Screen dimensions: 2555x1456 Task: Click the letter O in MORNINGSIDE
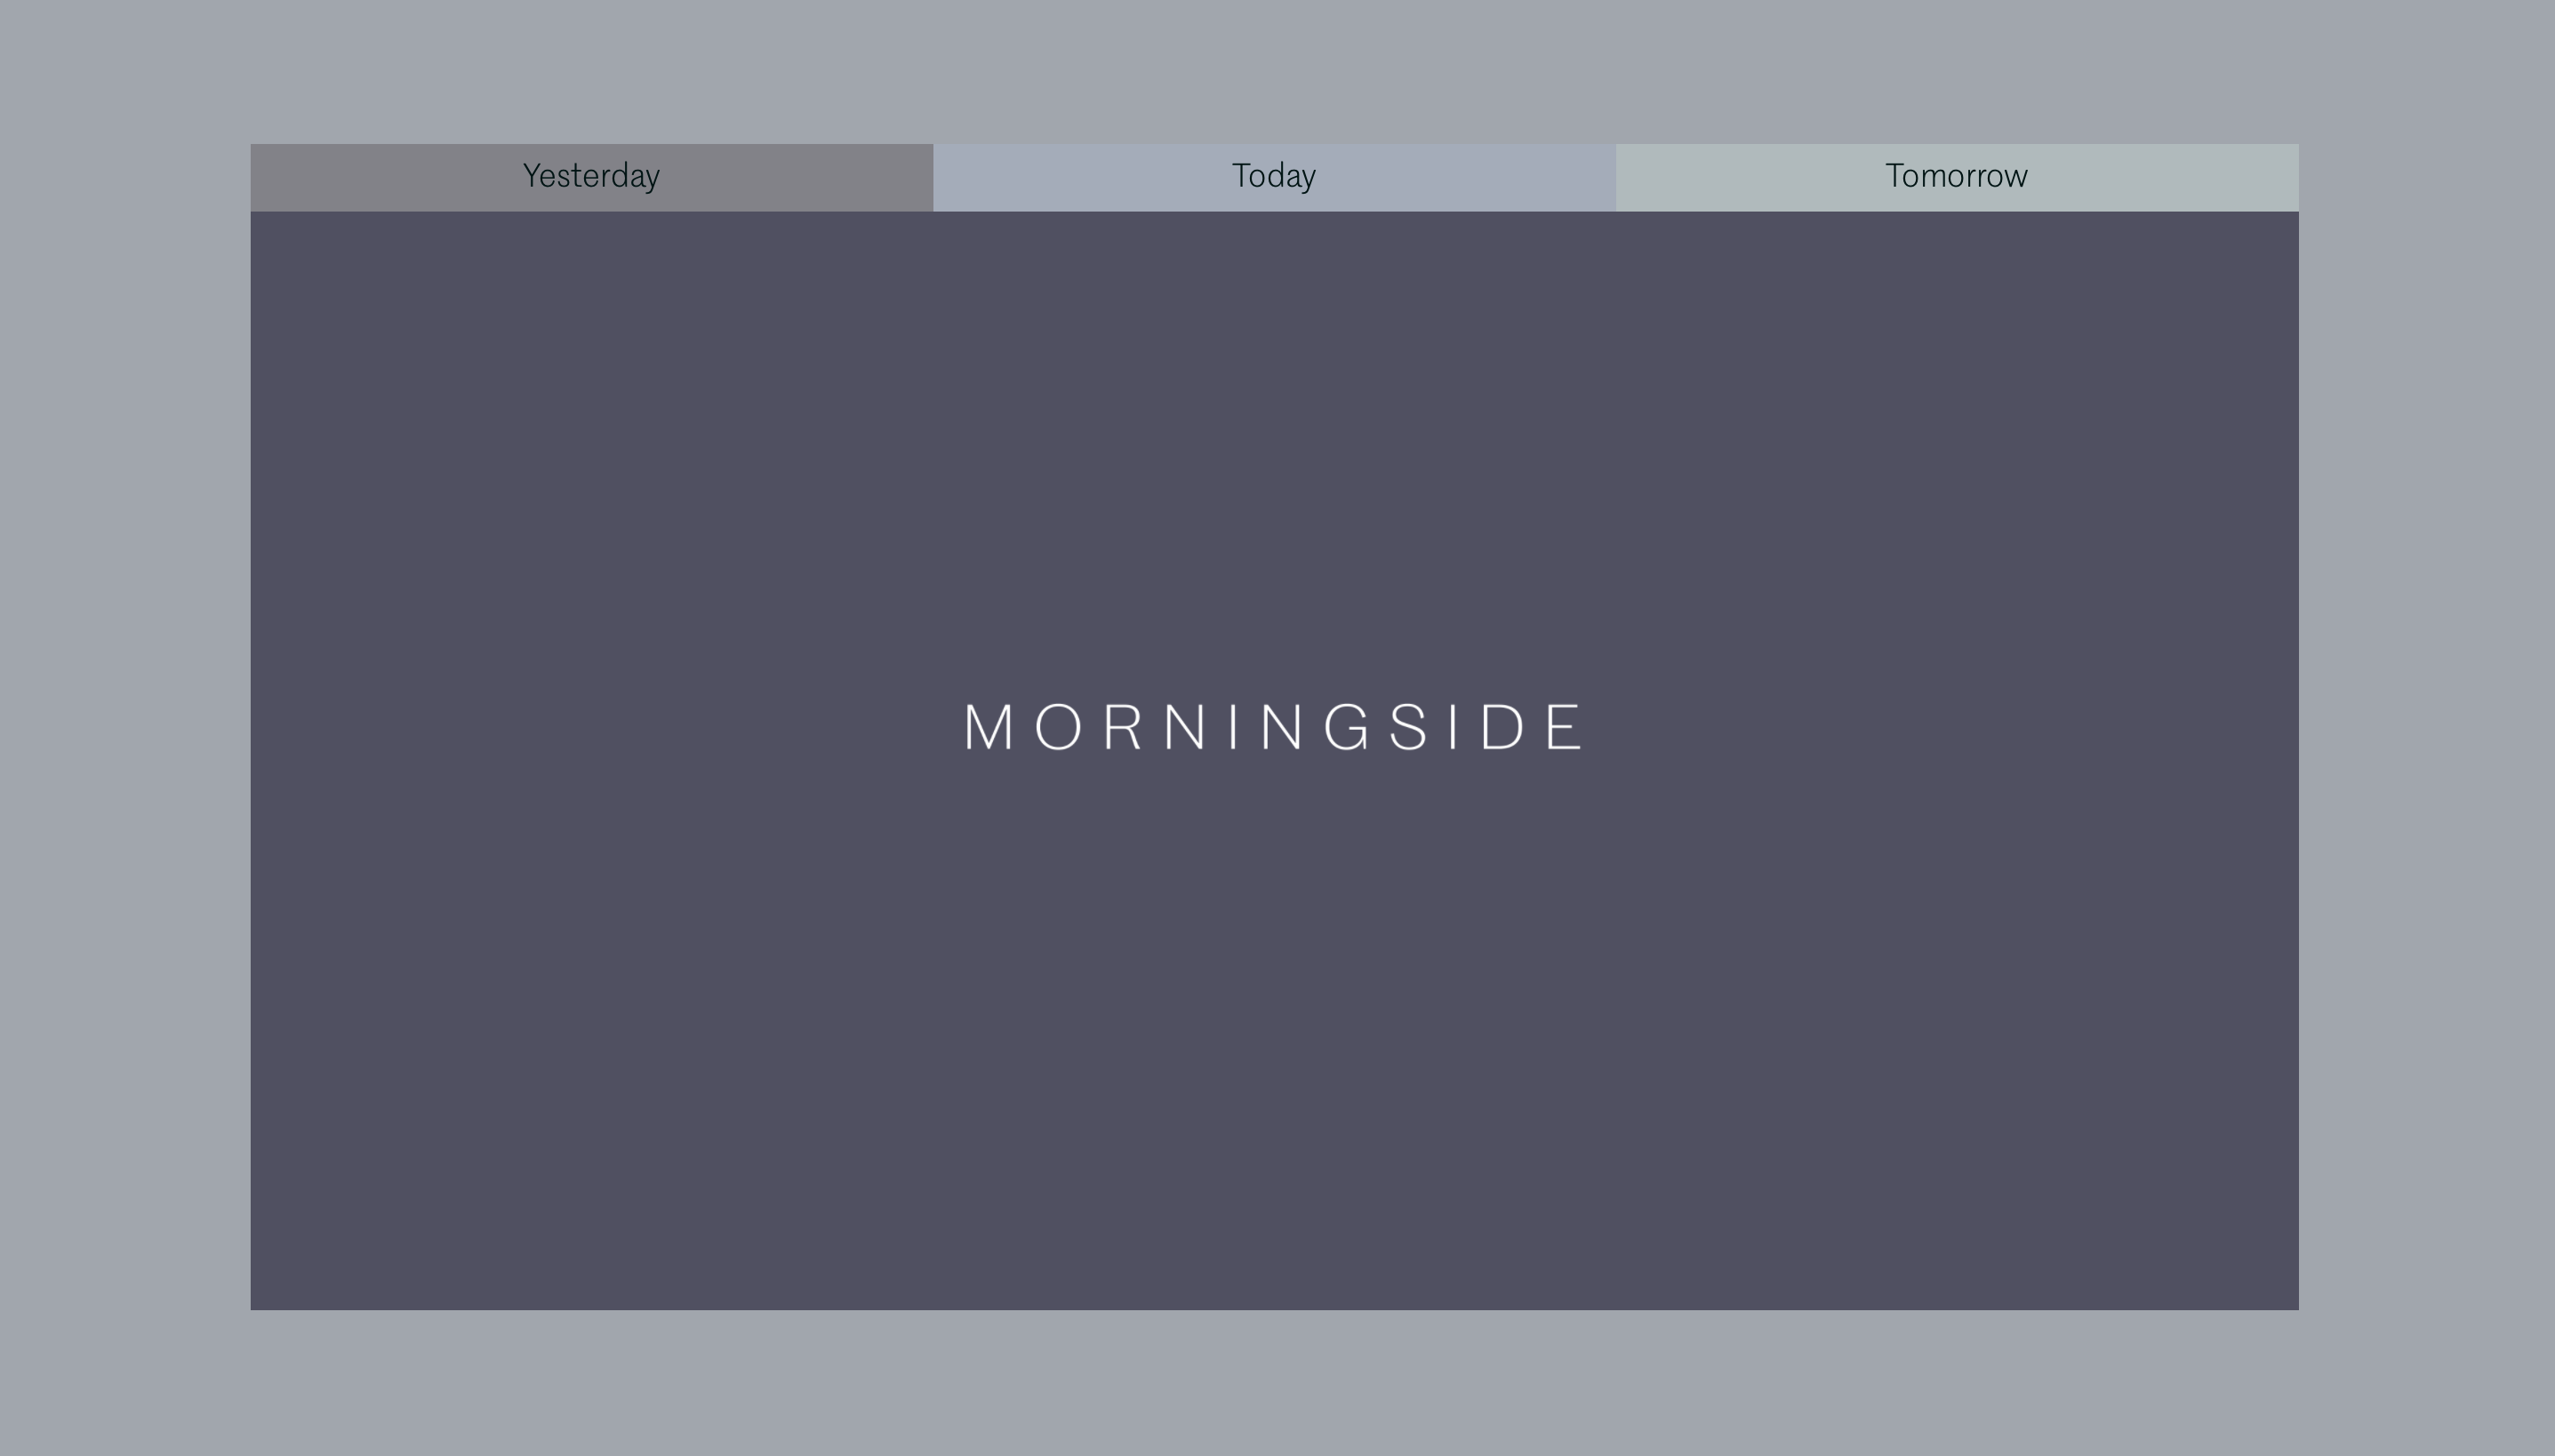1058,727
